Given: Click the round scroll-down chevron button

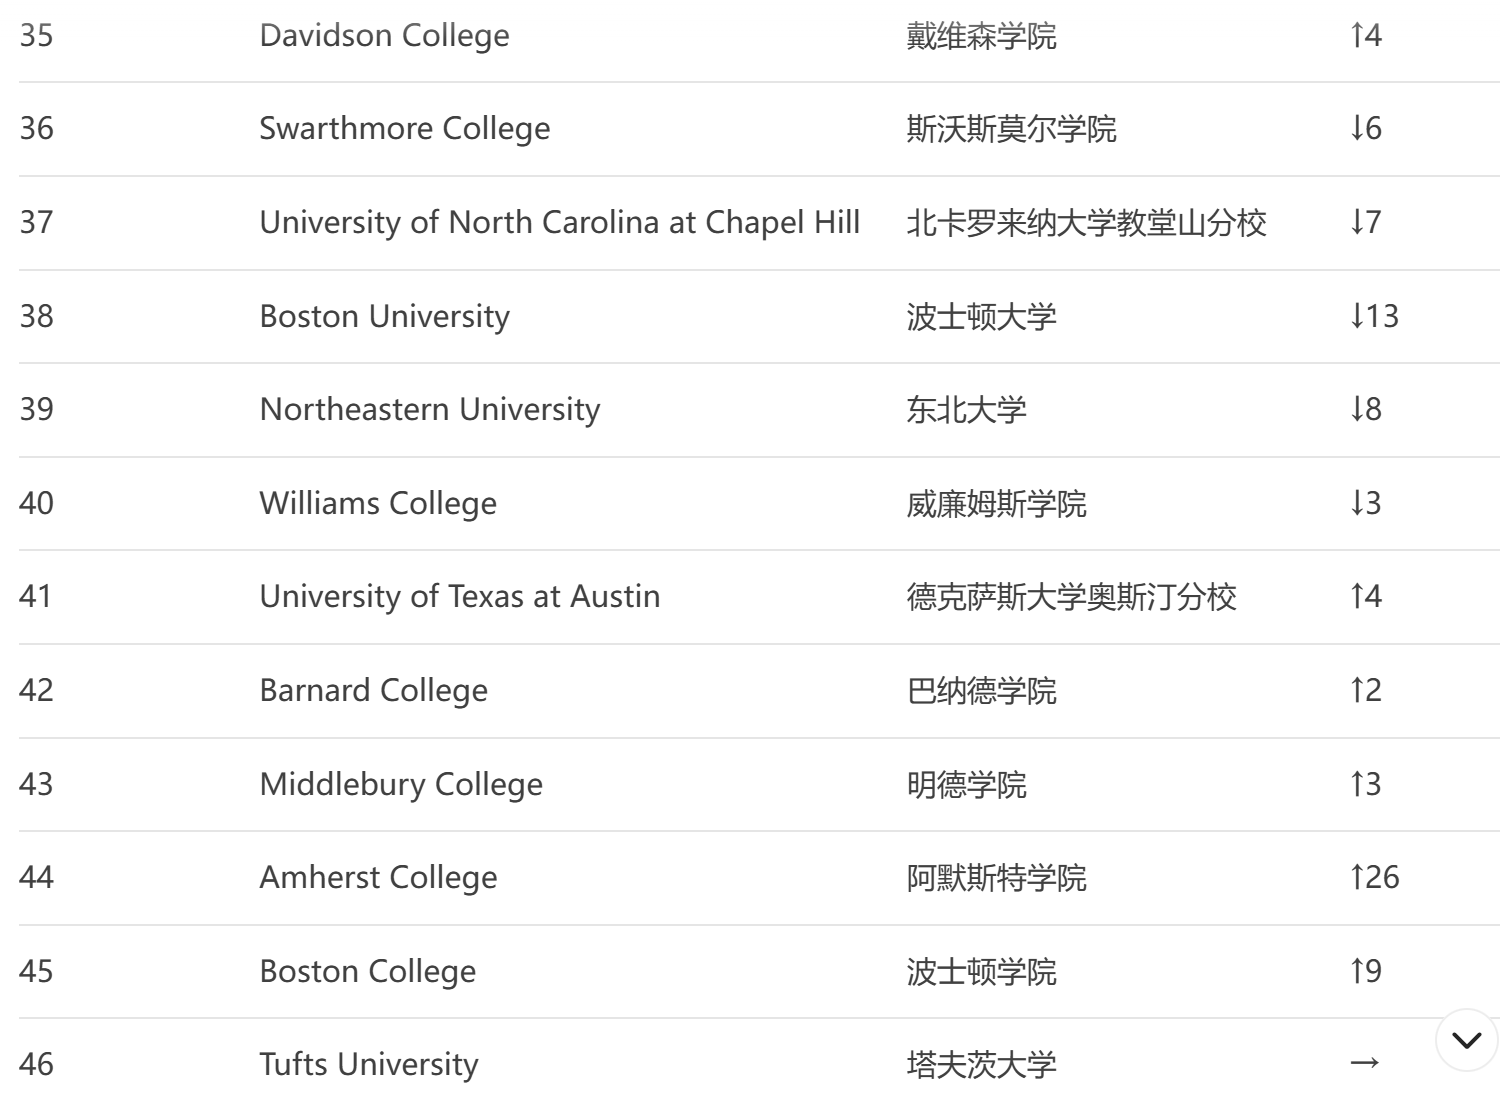Looking at the screenshot, I should (x=1466, y=1040).
